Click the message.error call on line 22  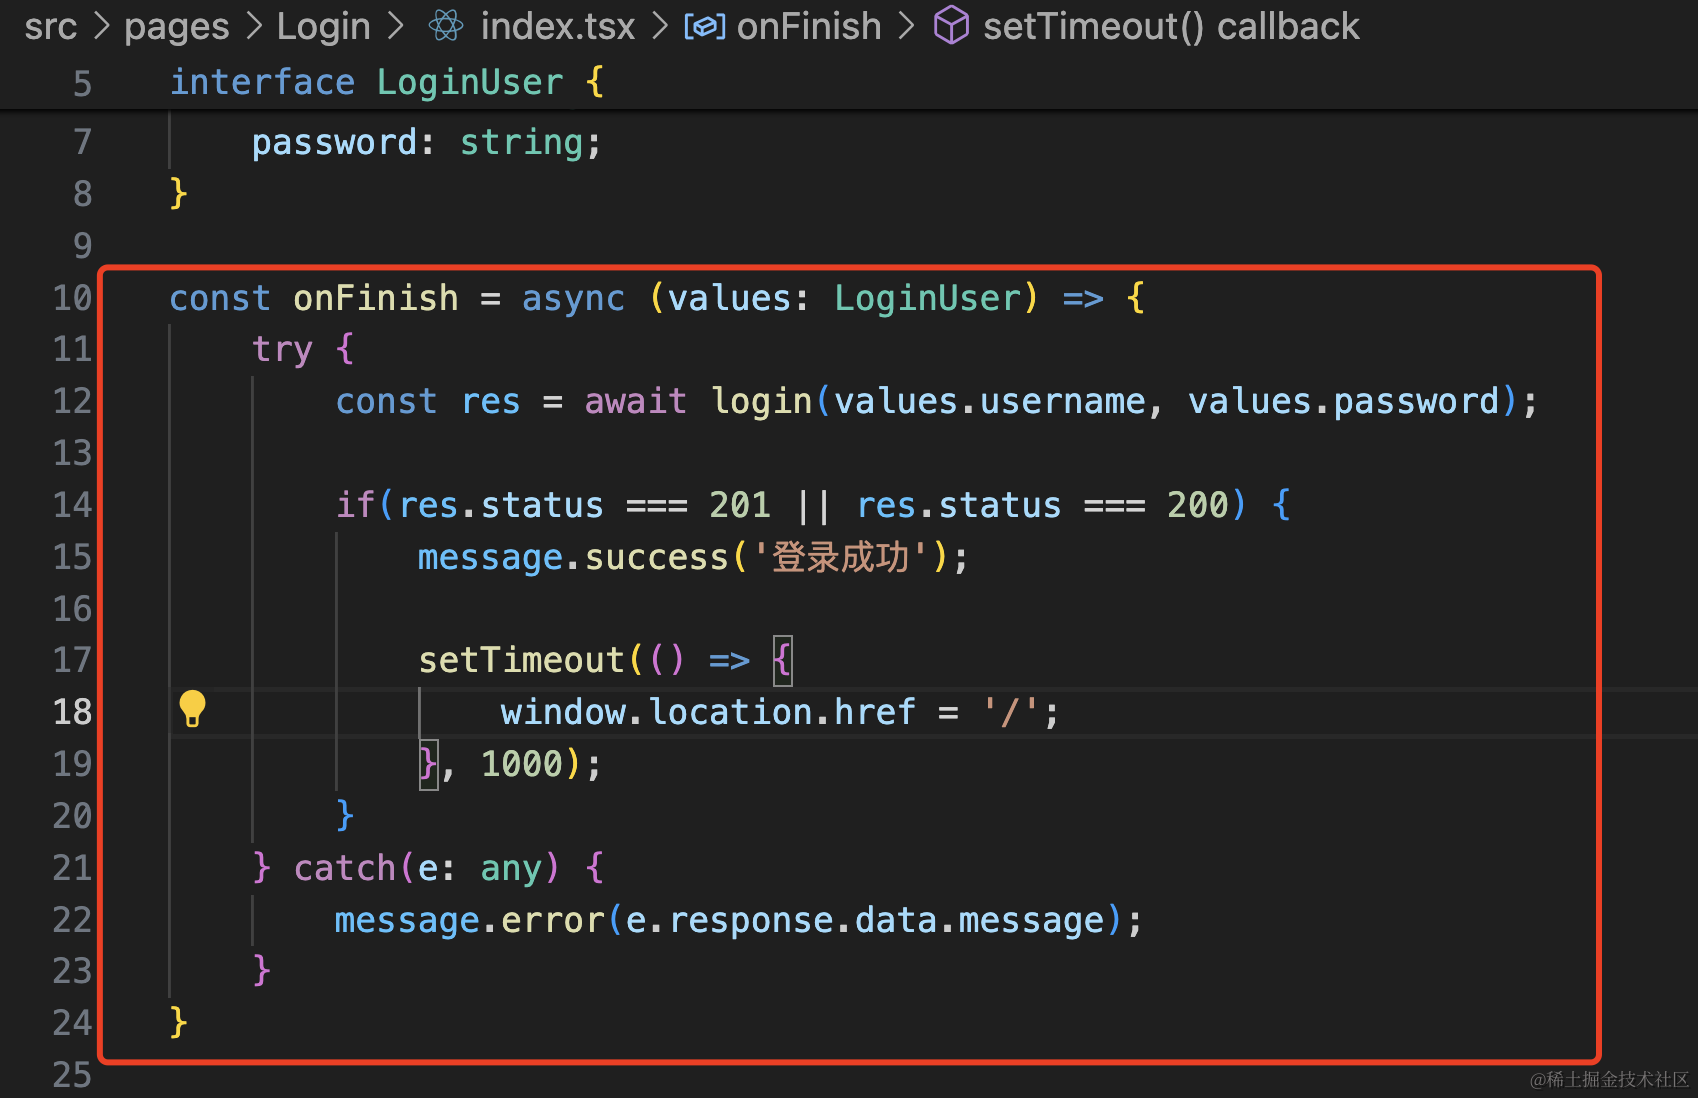tap(468, 920)
